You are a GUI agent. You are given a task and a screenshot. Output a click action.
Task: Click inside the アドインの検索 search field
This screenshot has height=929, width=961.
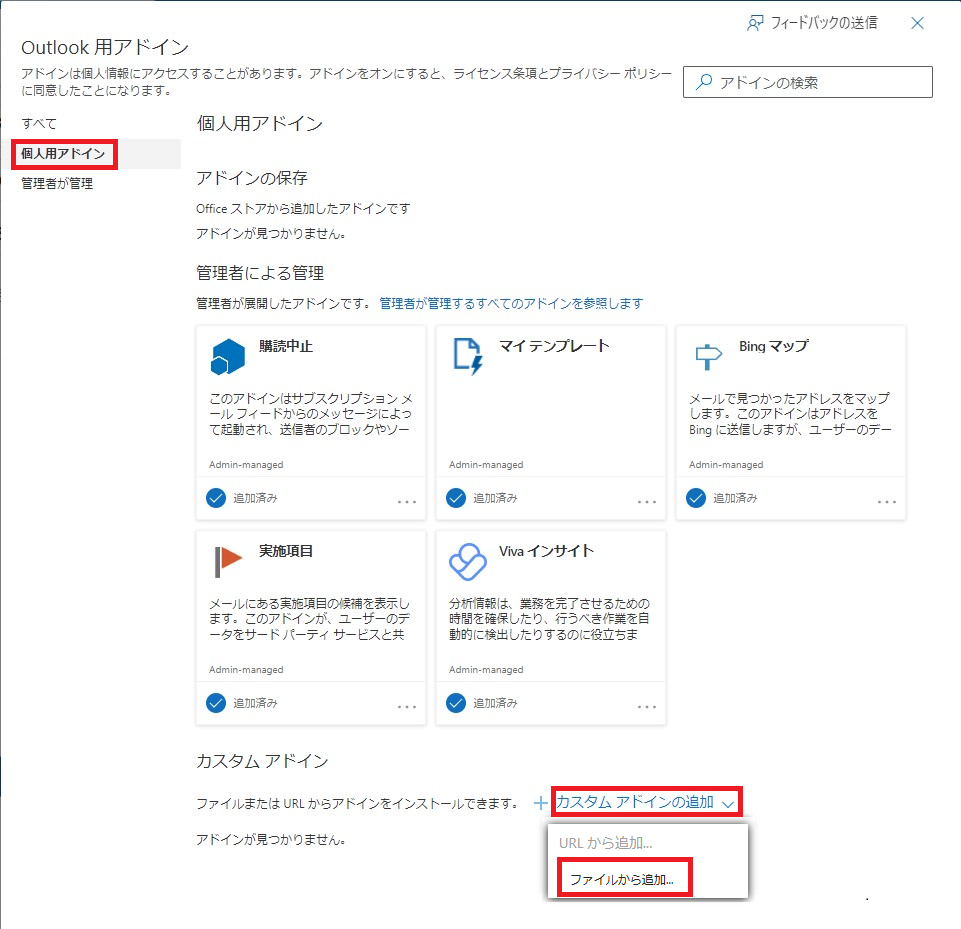[x=820, y=83]
